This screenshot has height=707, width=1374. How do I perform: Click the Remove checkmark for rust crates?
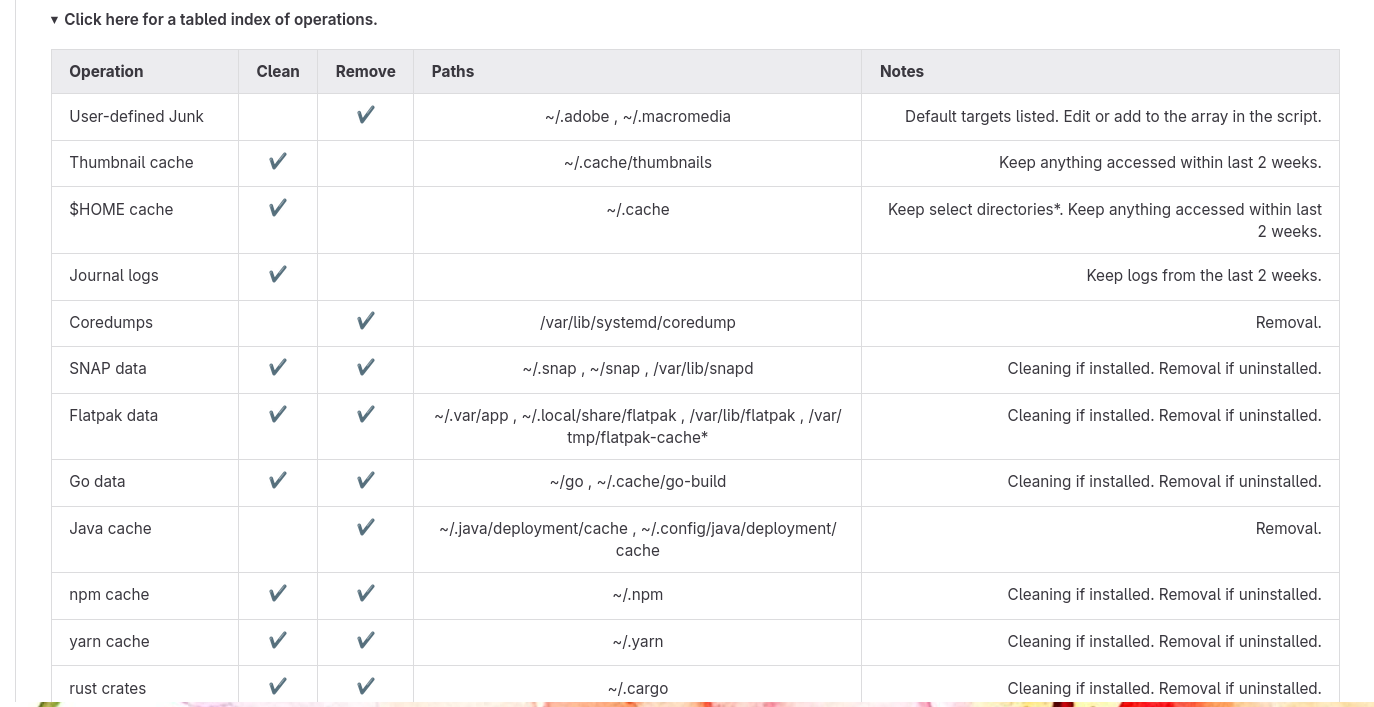[366, 688]
